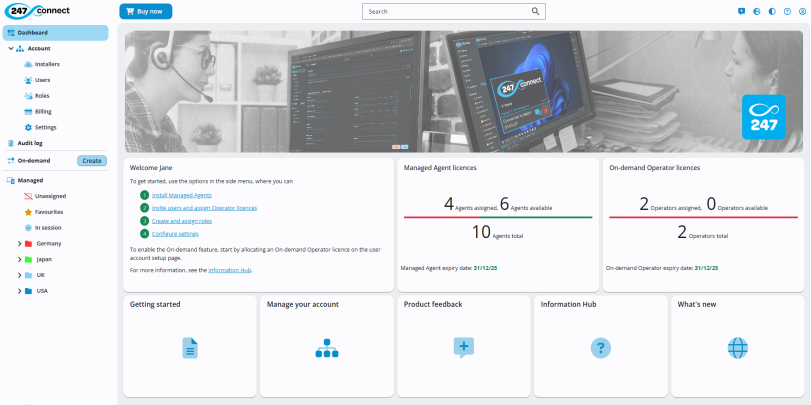The width and height of the screenshot is (811, 405).
Task: Open the help question-mark icon in header
Action: pyautogui.click(x=787, y=11)
